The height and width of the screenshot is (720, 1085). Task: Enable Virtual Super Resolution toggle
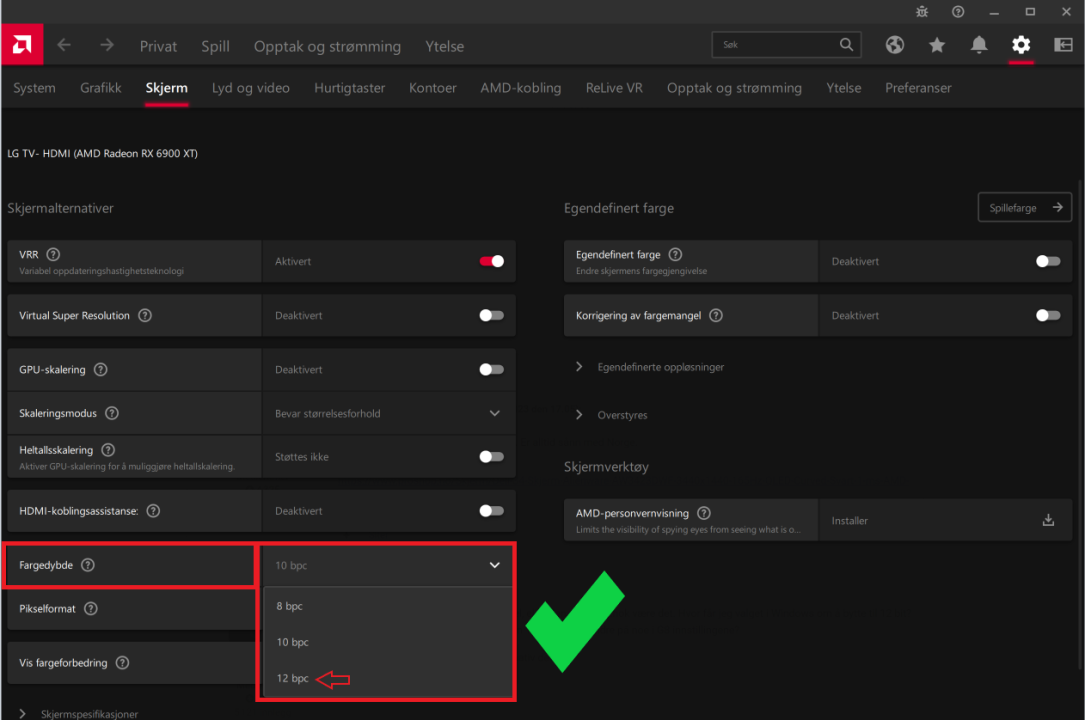tap(491, 315)
